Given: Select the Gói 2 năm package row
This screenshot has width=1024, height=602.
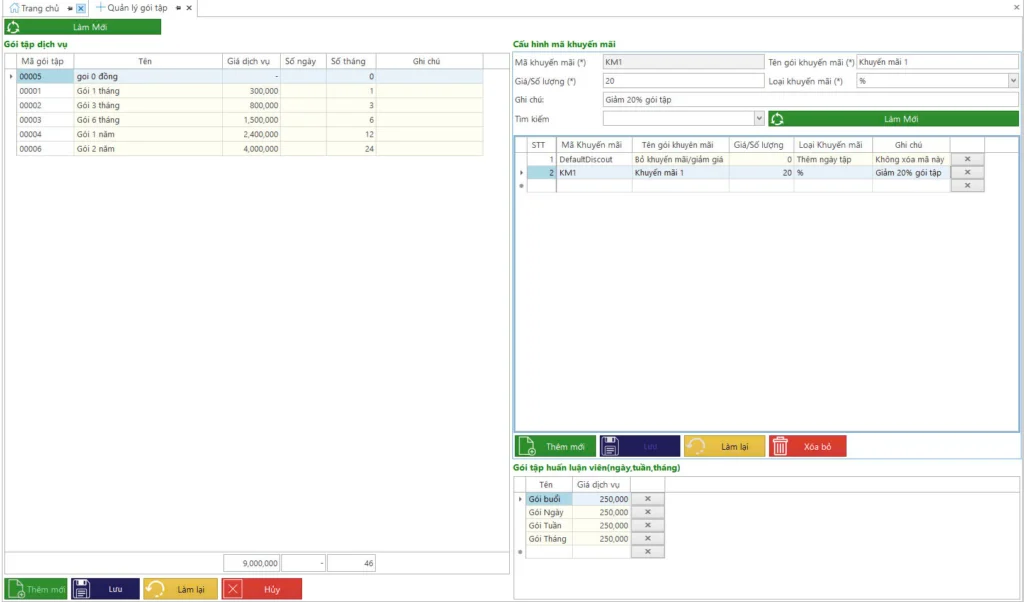Looking at the screenshot, I should tap(249, 149).
